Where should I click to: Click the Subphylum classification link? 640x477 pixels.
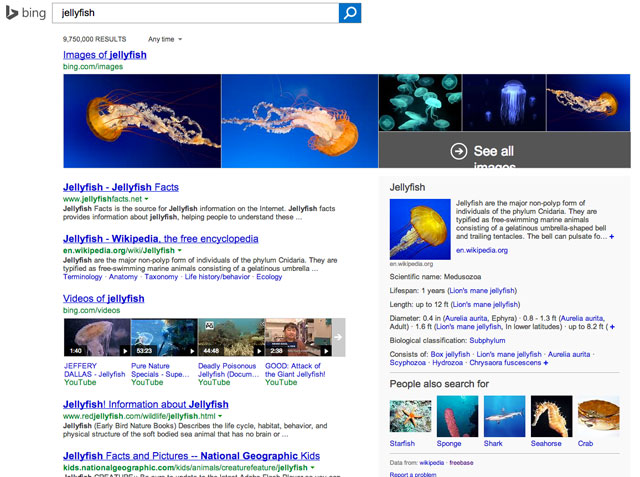487,340
